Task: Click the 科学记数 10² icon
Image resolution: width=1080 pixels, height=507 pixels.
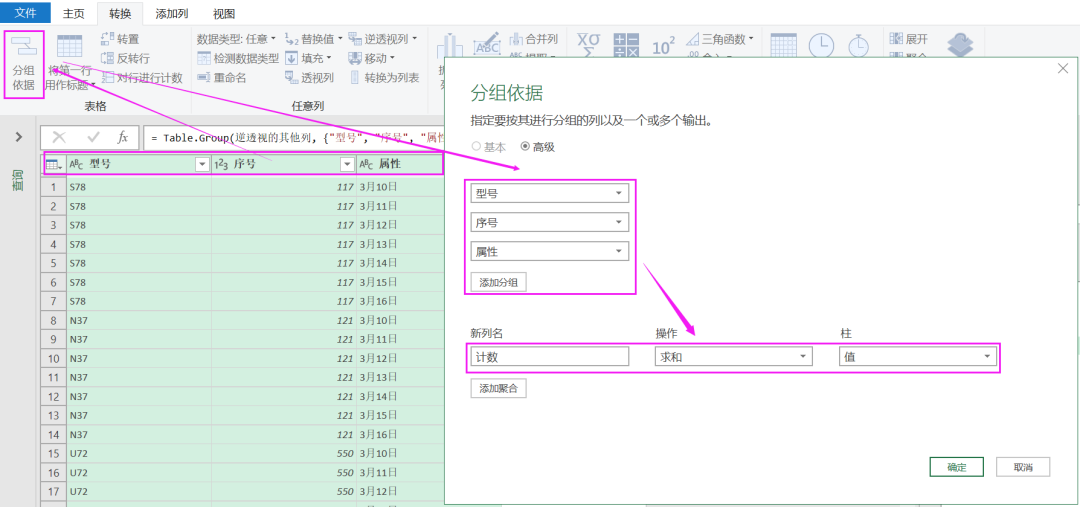Action: [663, 46]
